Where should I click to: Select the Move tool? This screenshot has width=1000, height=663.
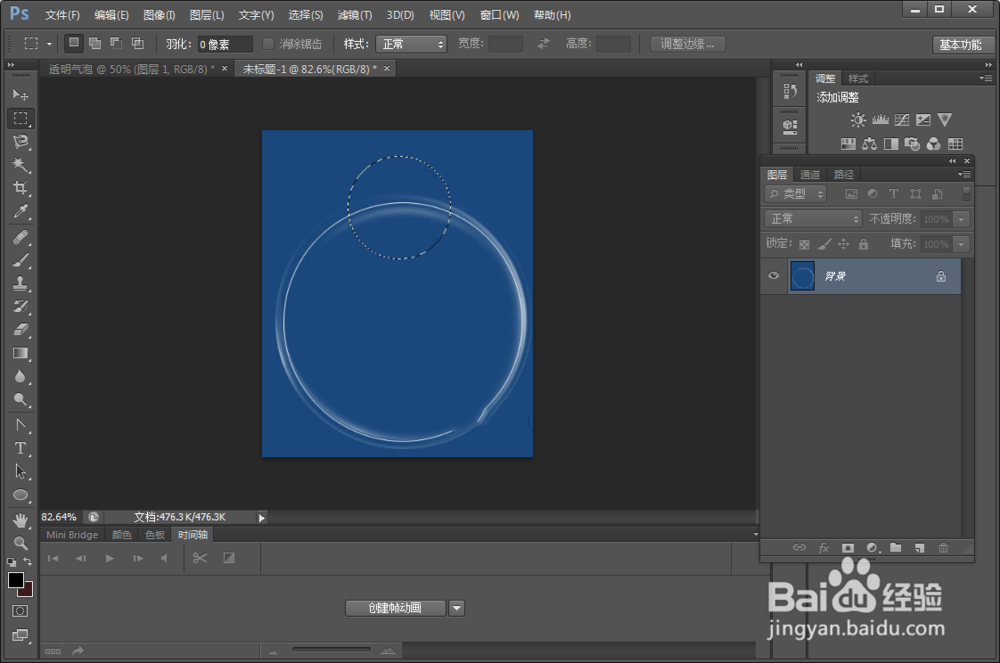(x=20, y=95)
